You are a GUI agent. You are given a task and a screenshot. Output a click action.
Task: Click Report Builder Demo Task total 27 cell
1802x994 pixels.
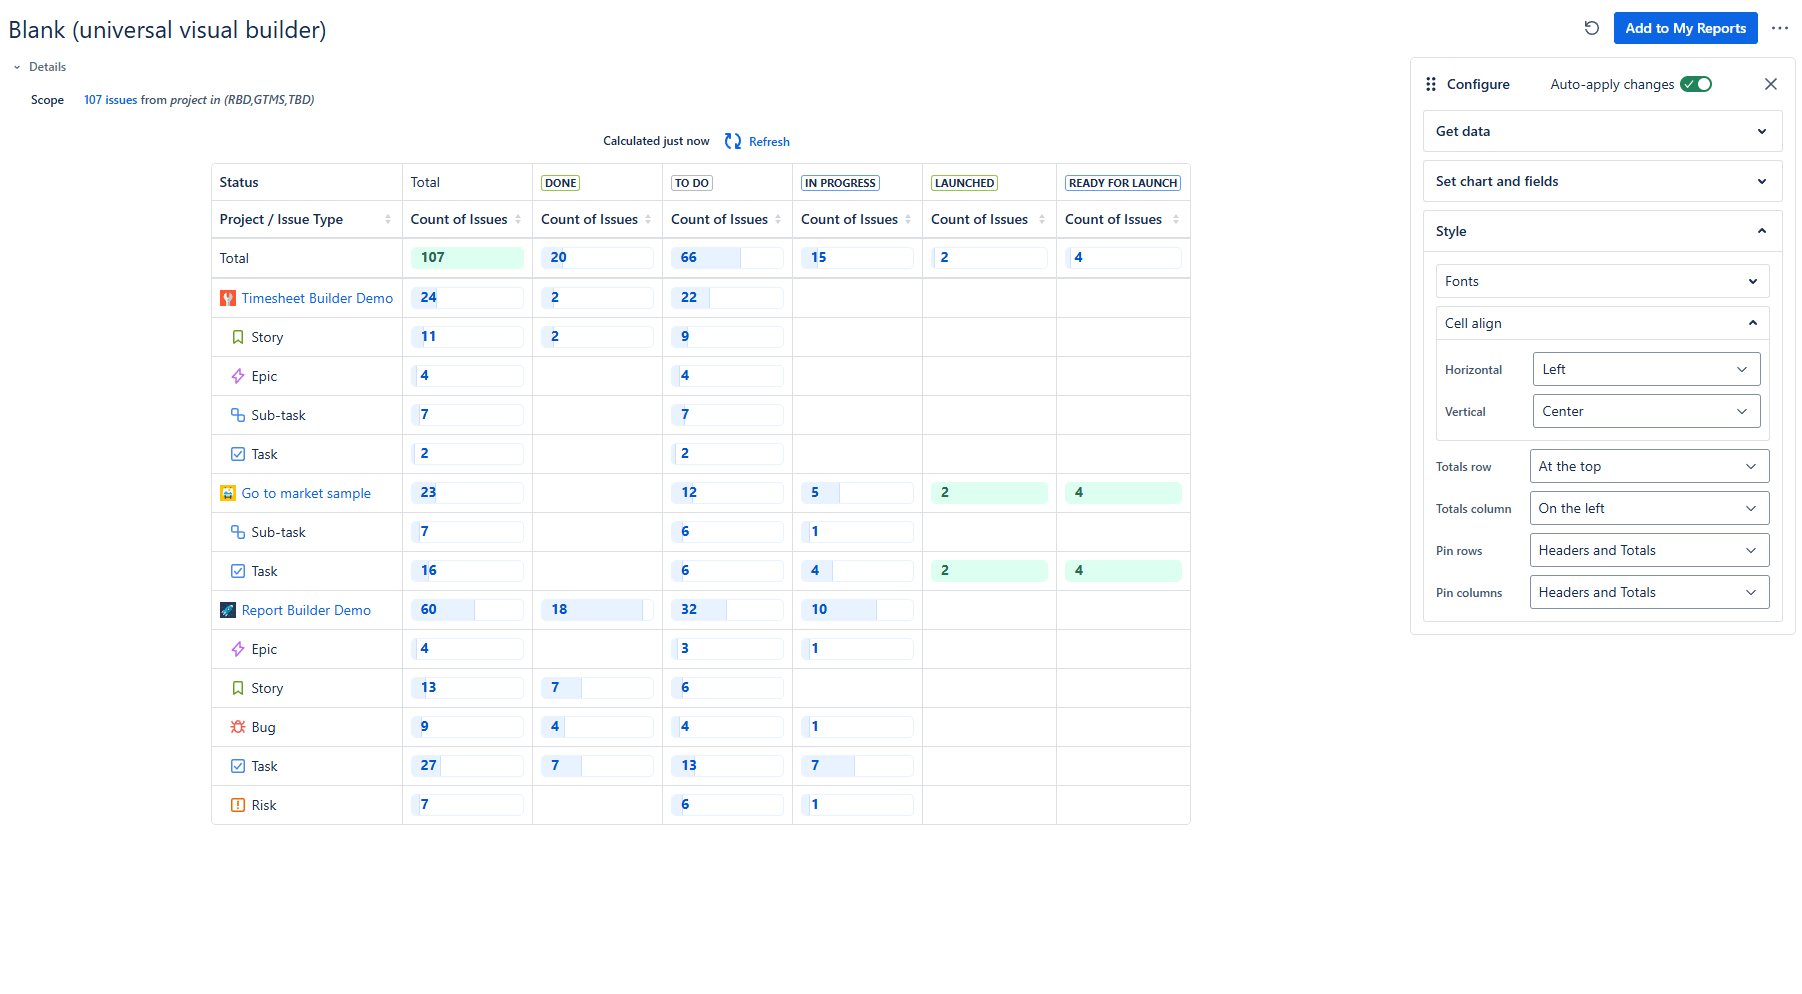(x=467, y=765)
